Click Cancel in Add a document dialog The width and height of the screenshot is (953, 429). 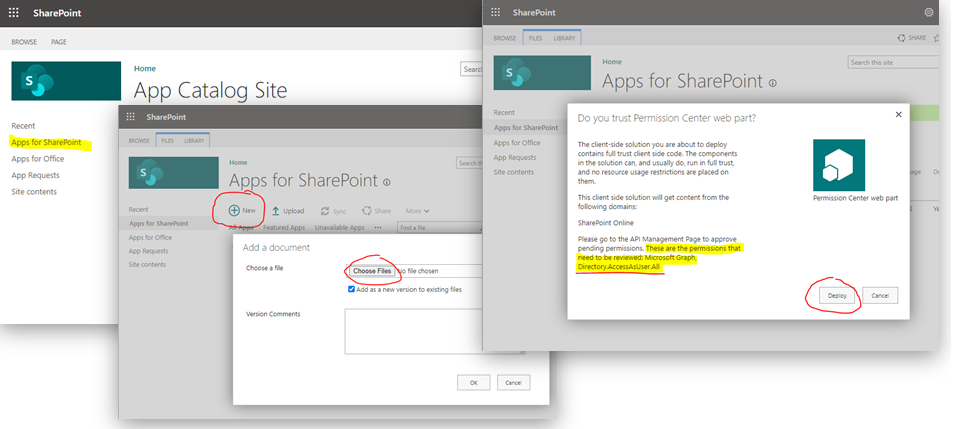tap(513, 383)
